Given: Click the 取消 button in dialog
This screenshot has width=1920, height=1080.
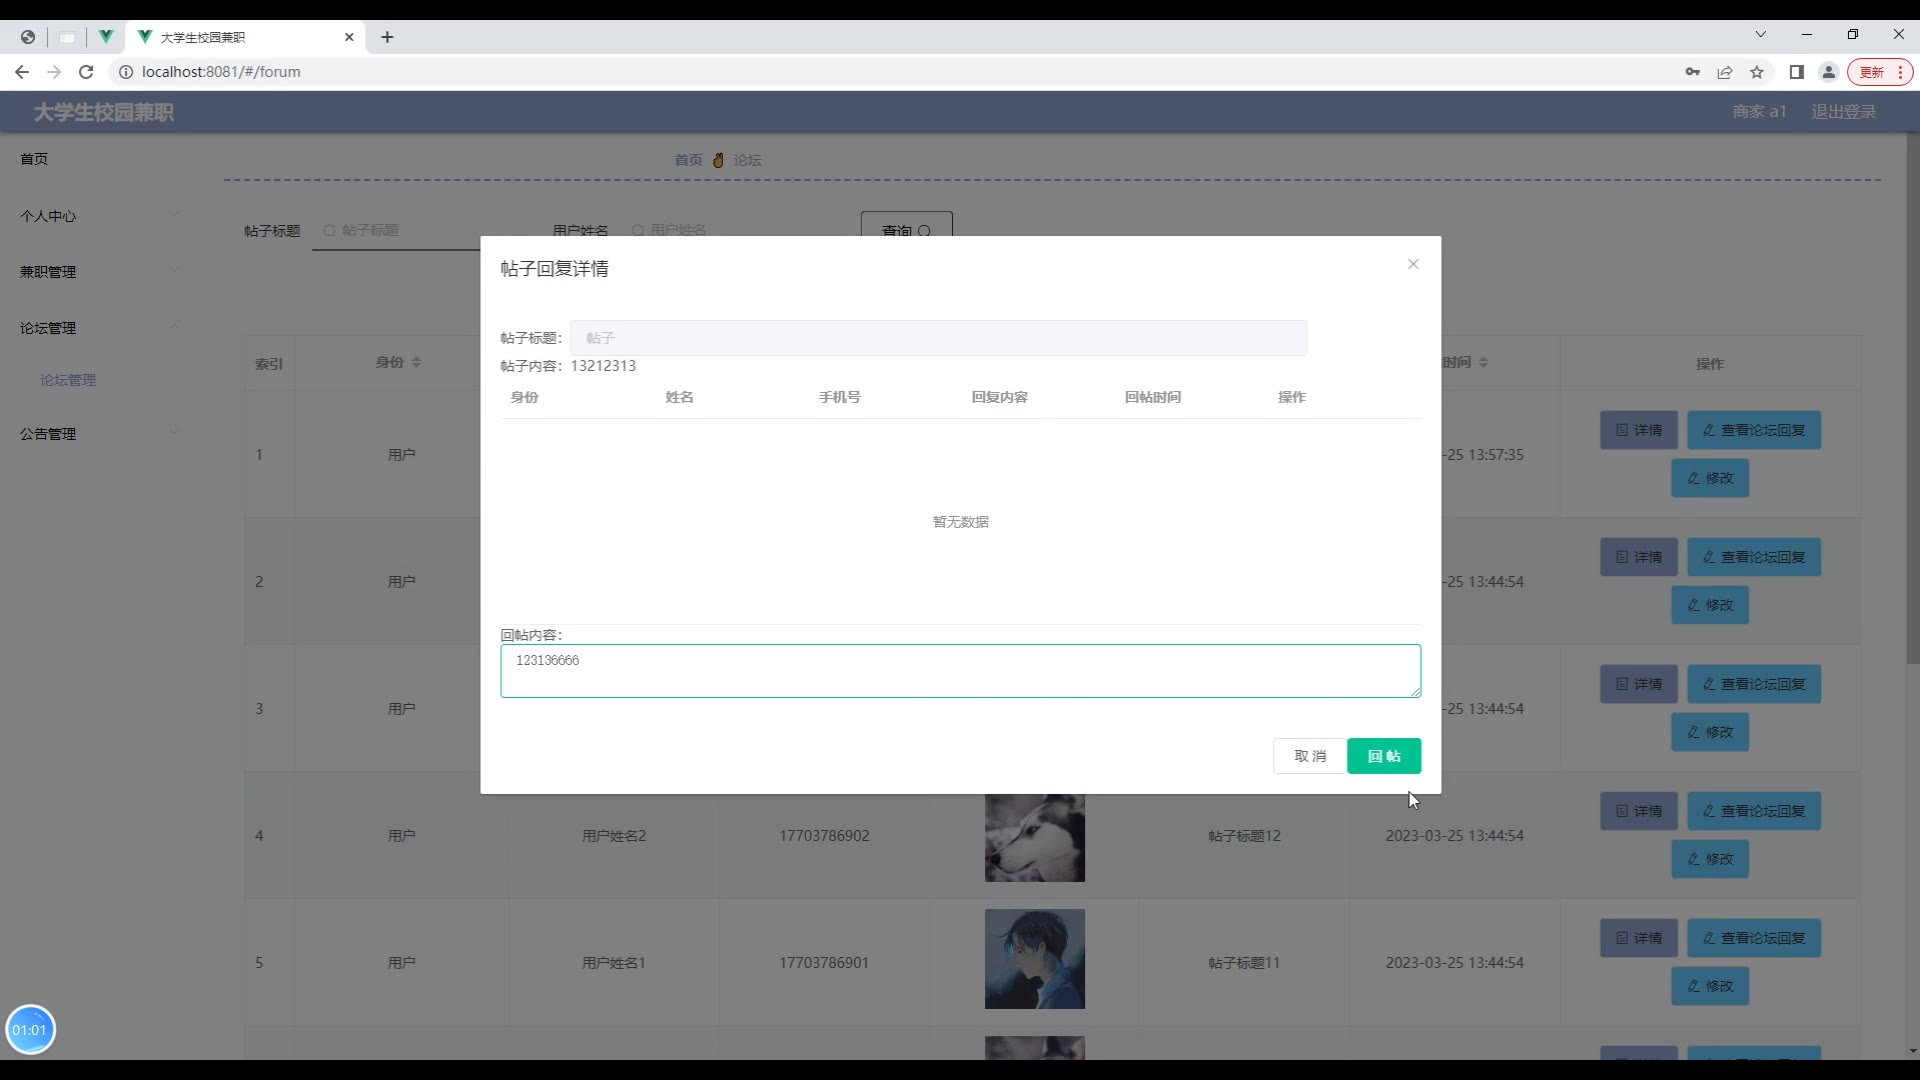Looking at the screenshot, I should [x=1309, y=756].
